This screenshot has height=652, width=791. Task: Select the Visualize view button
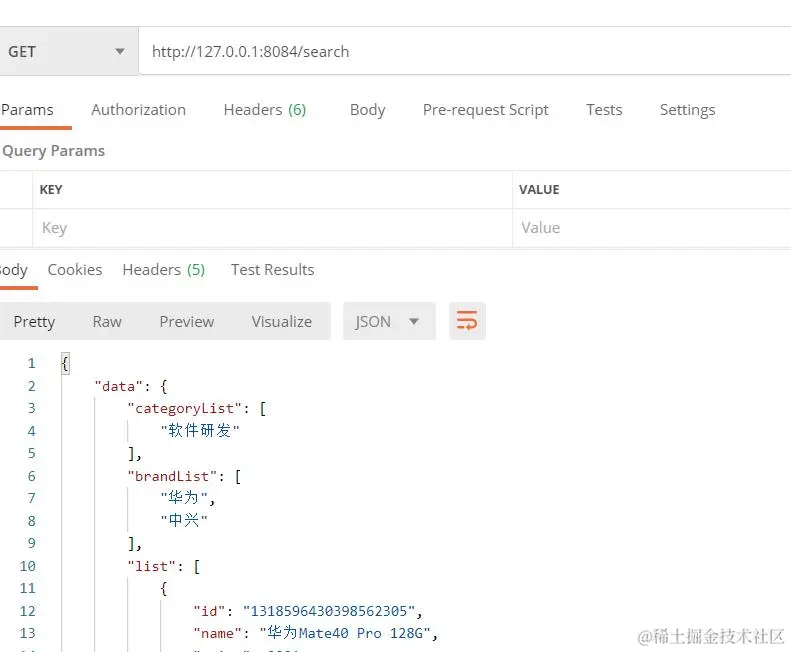(281, 321)
